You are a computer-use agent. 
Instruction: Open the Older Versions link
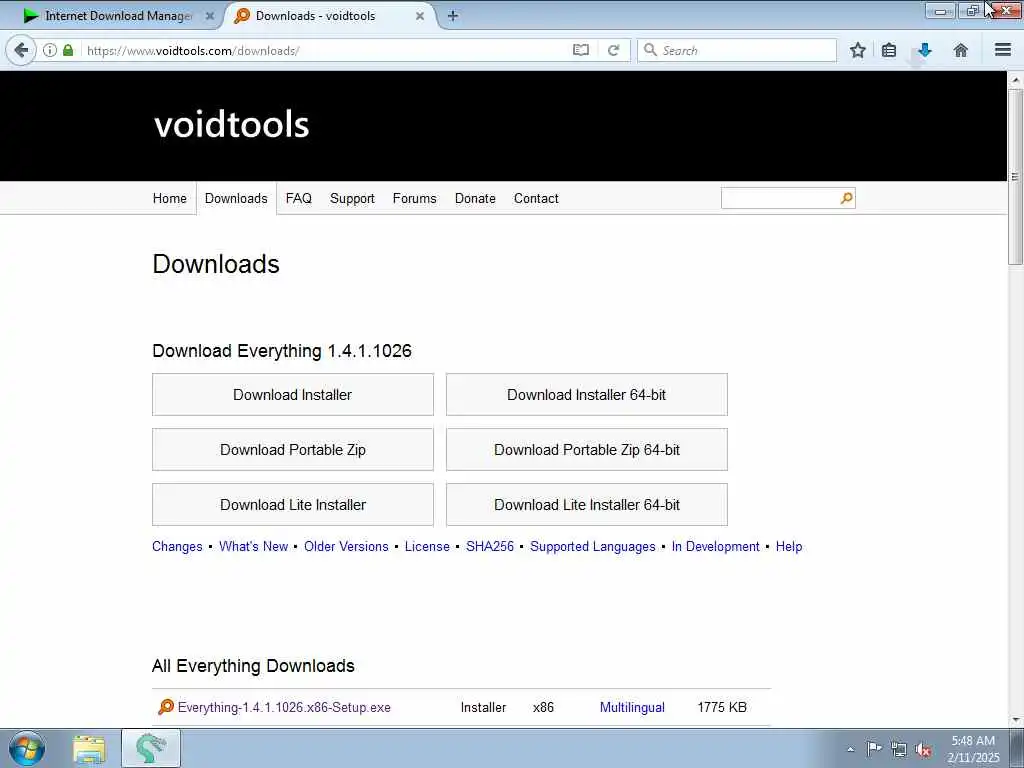(x=346, y=546)
